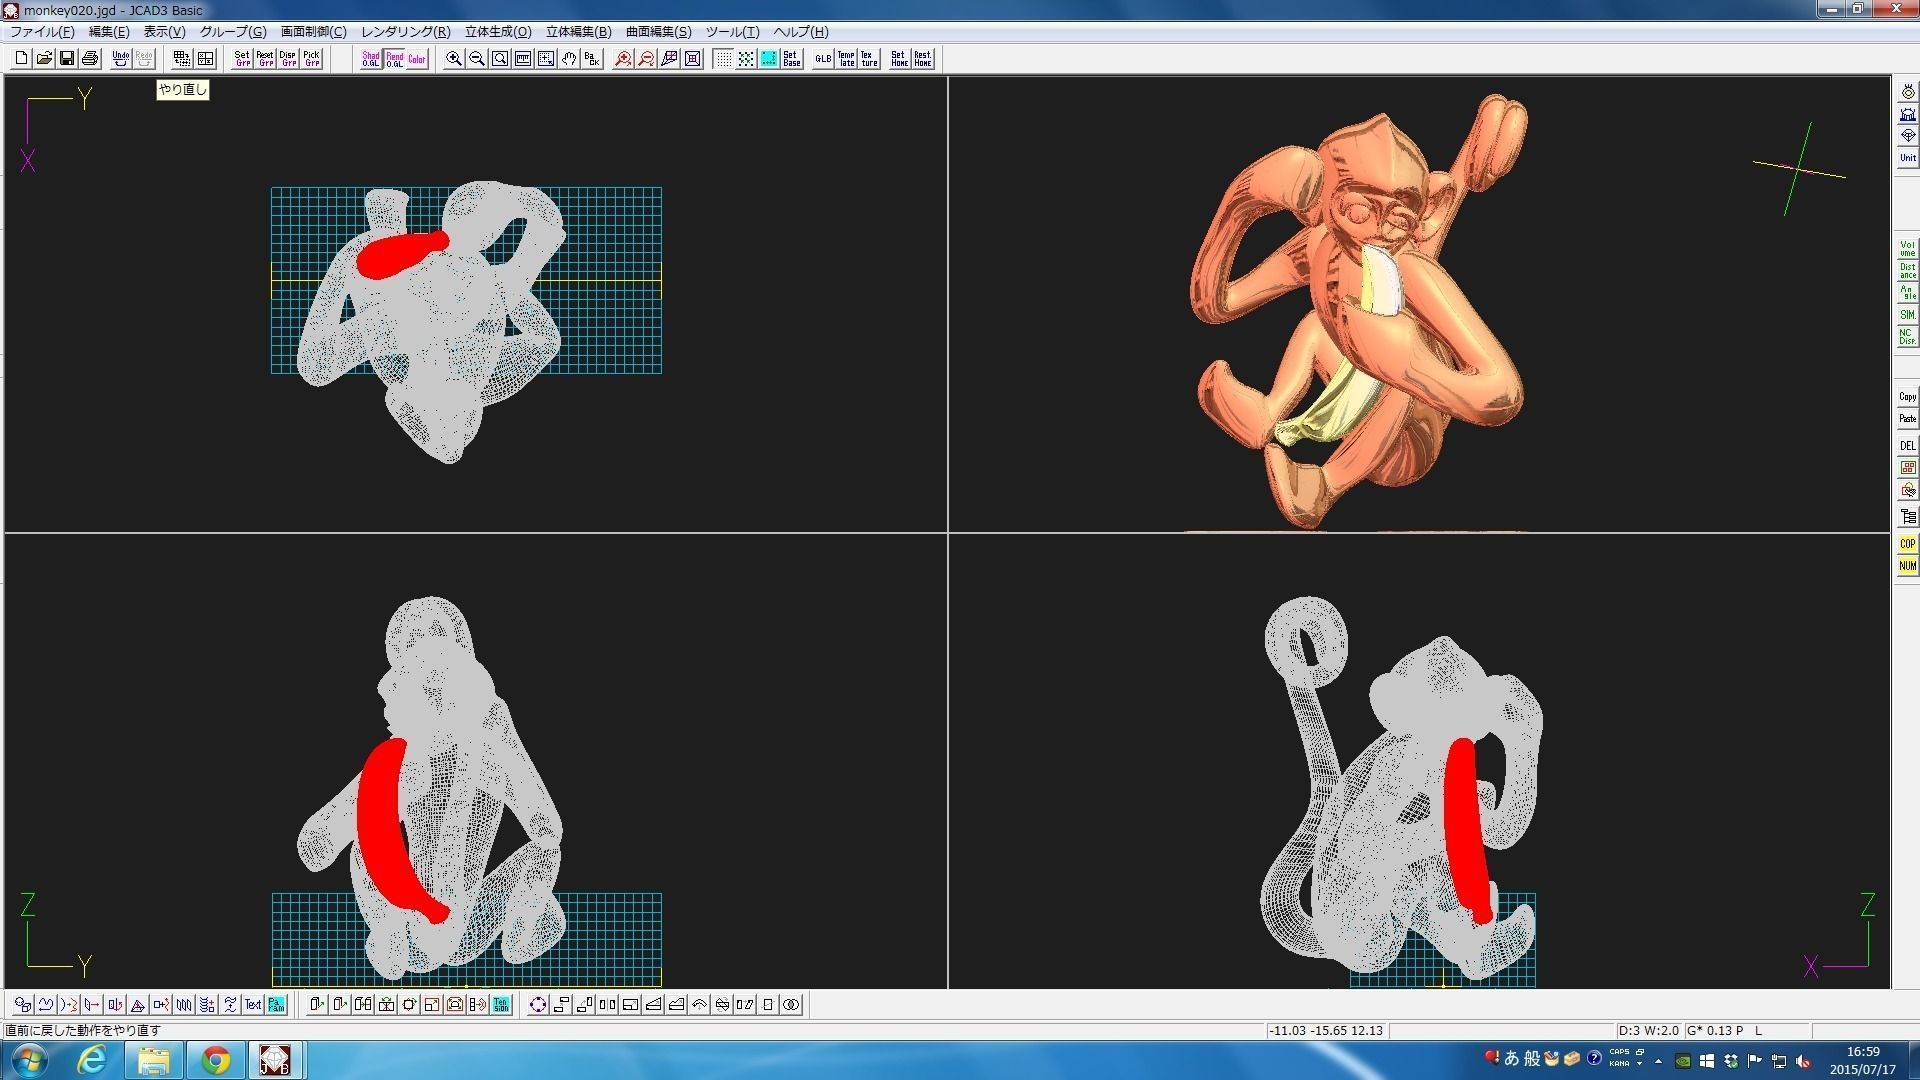
Task: Click the Text tool in bottom toolbar
Action: click(253, 1005)
